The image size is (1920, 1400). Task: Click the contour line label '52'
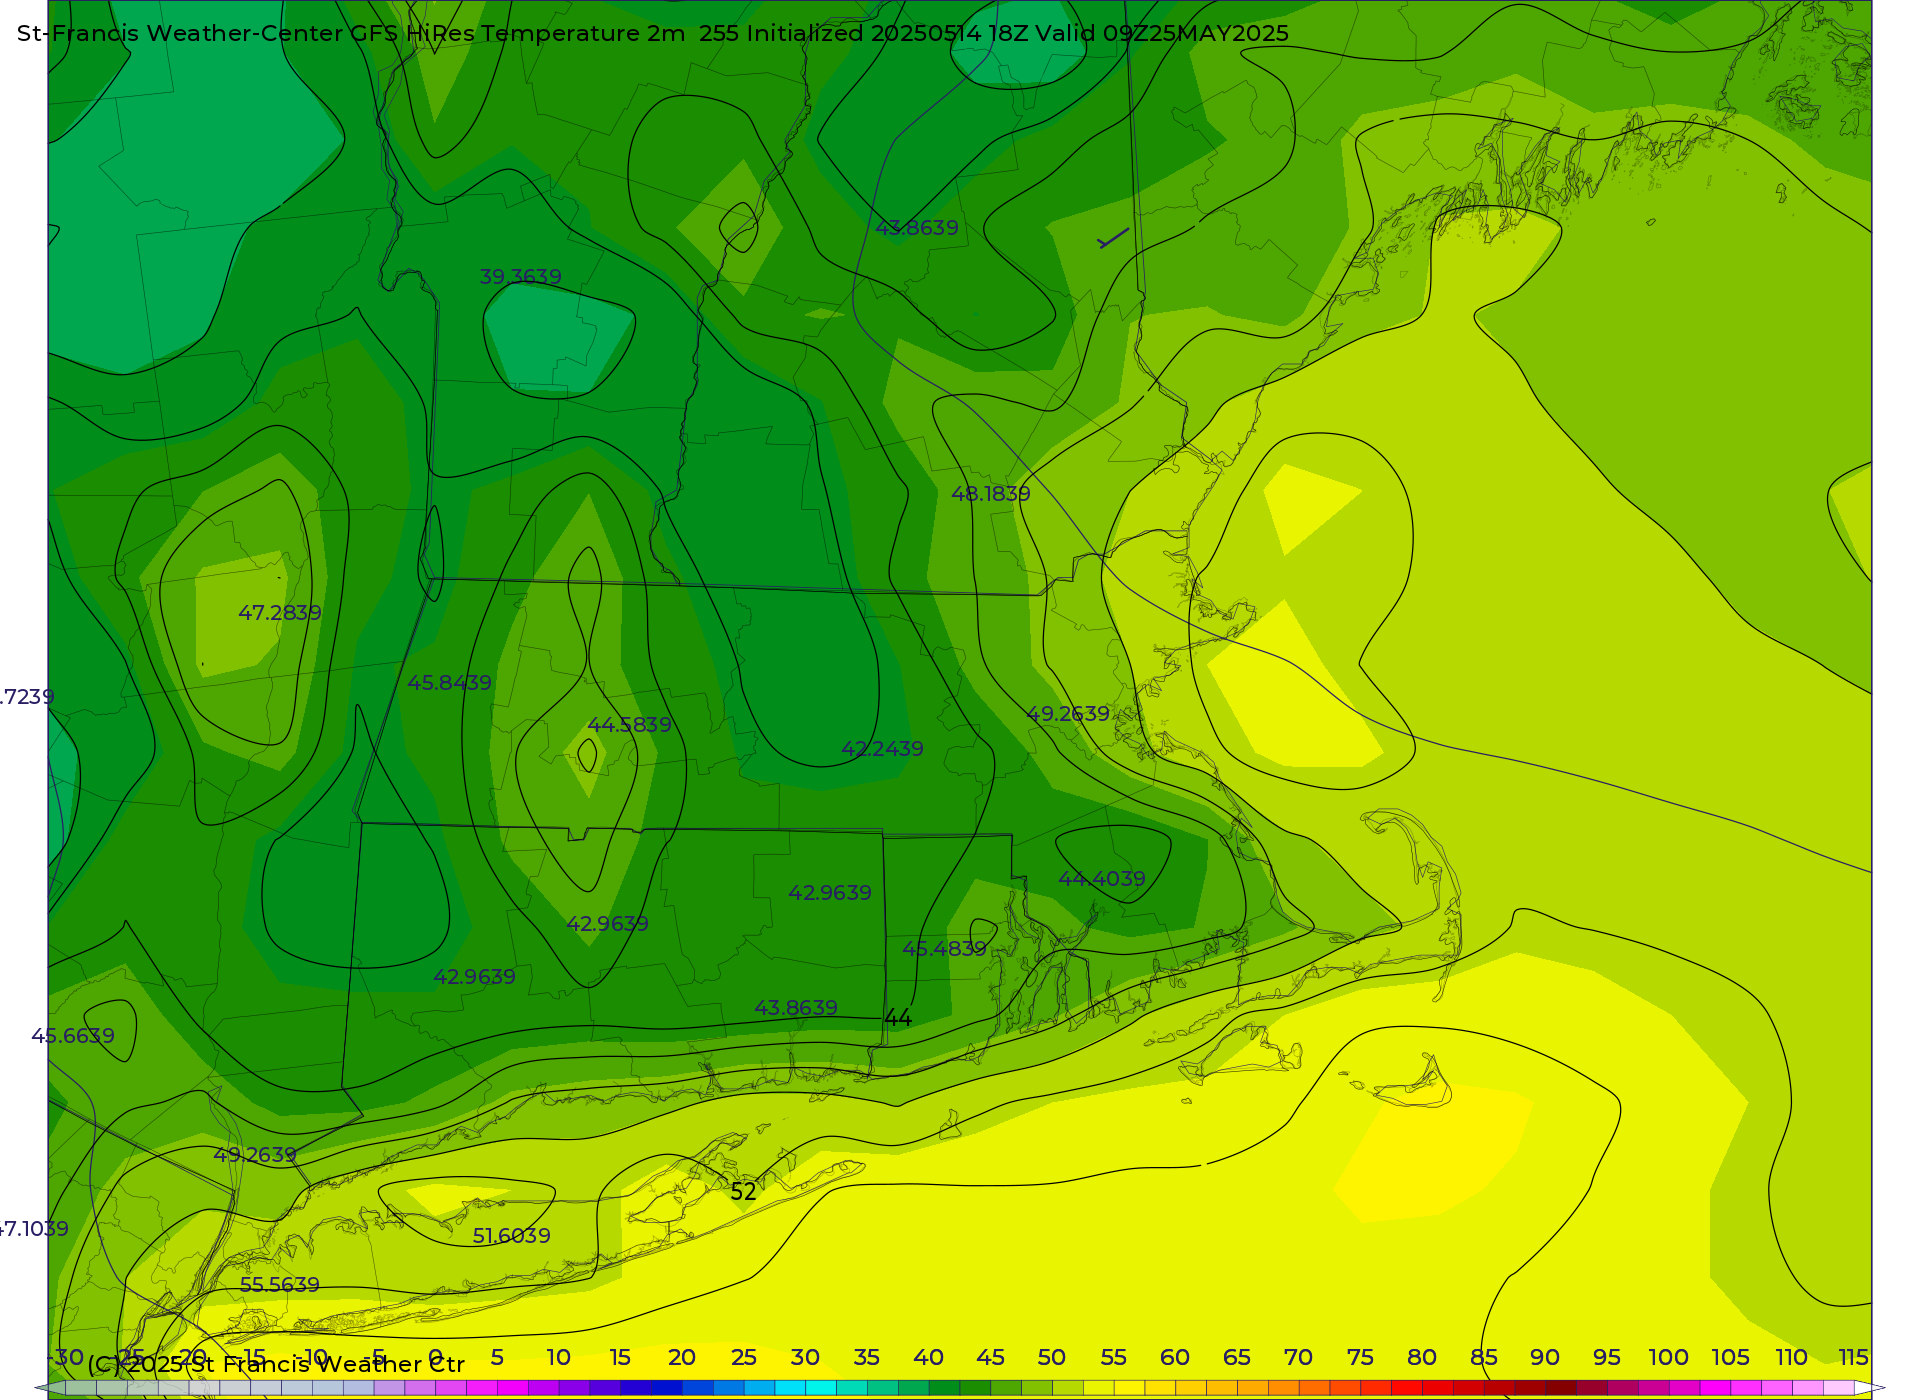(x=743, y=1192)
